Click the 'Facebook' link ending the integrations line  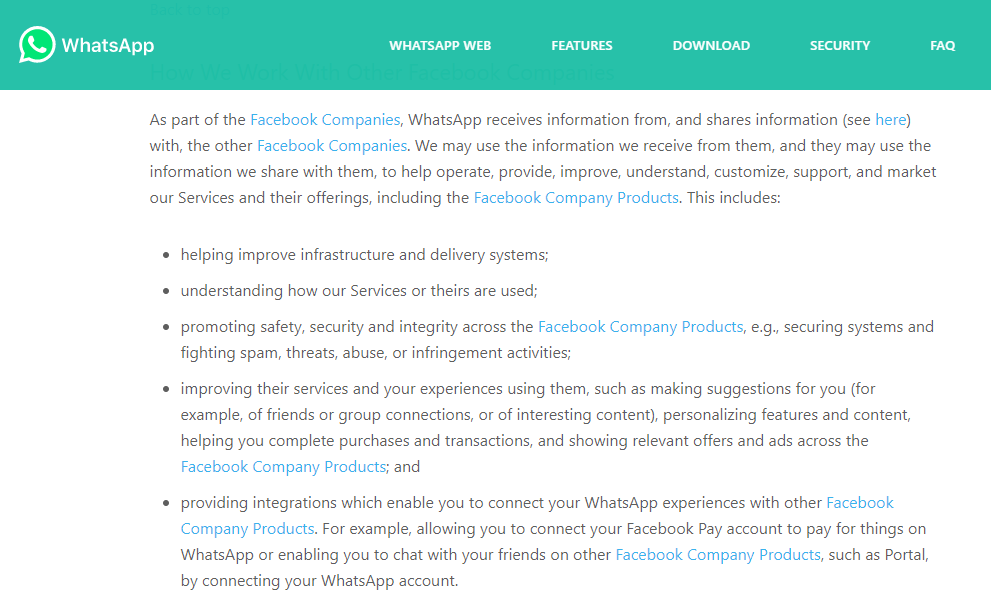(x=860, y=502)
